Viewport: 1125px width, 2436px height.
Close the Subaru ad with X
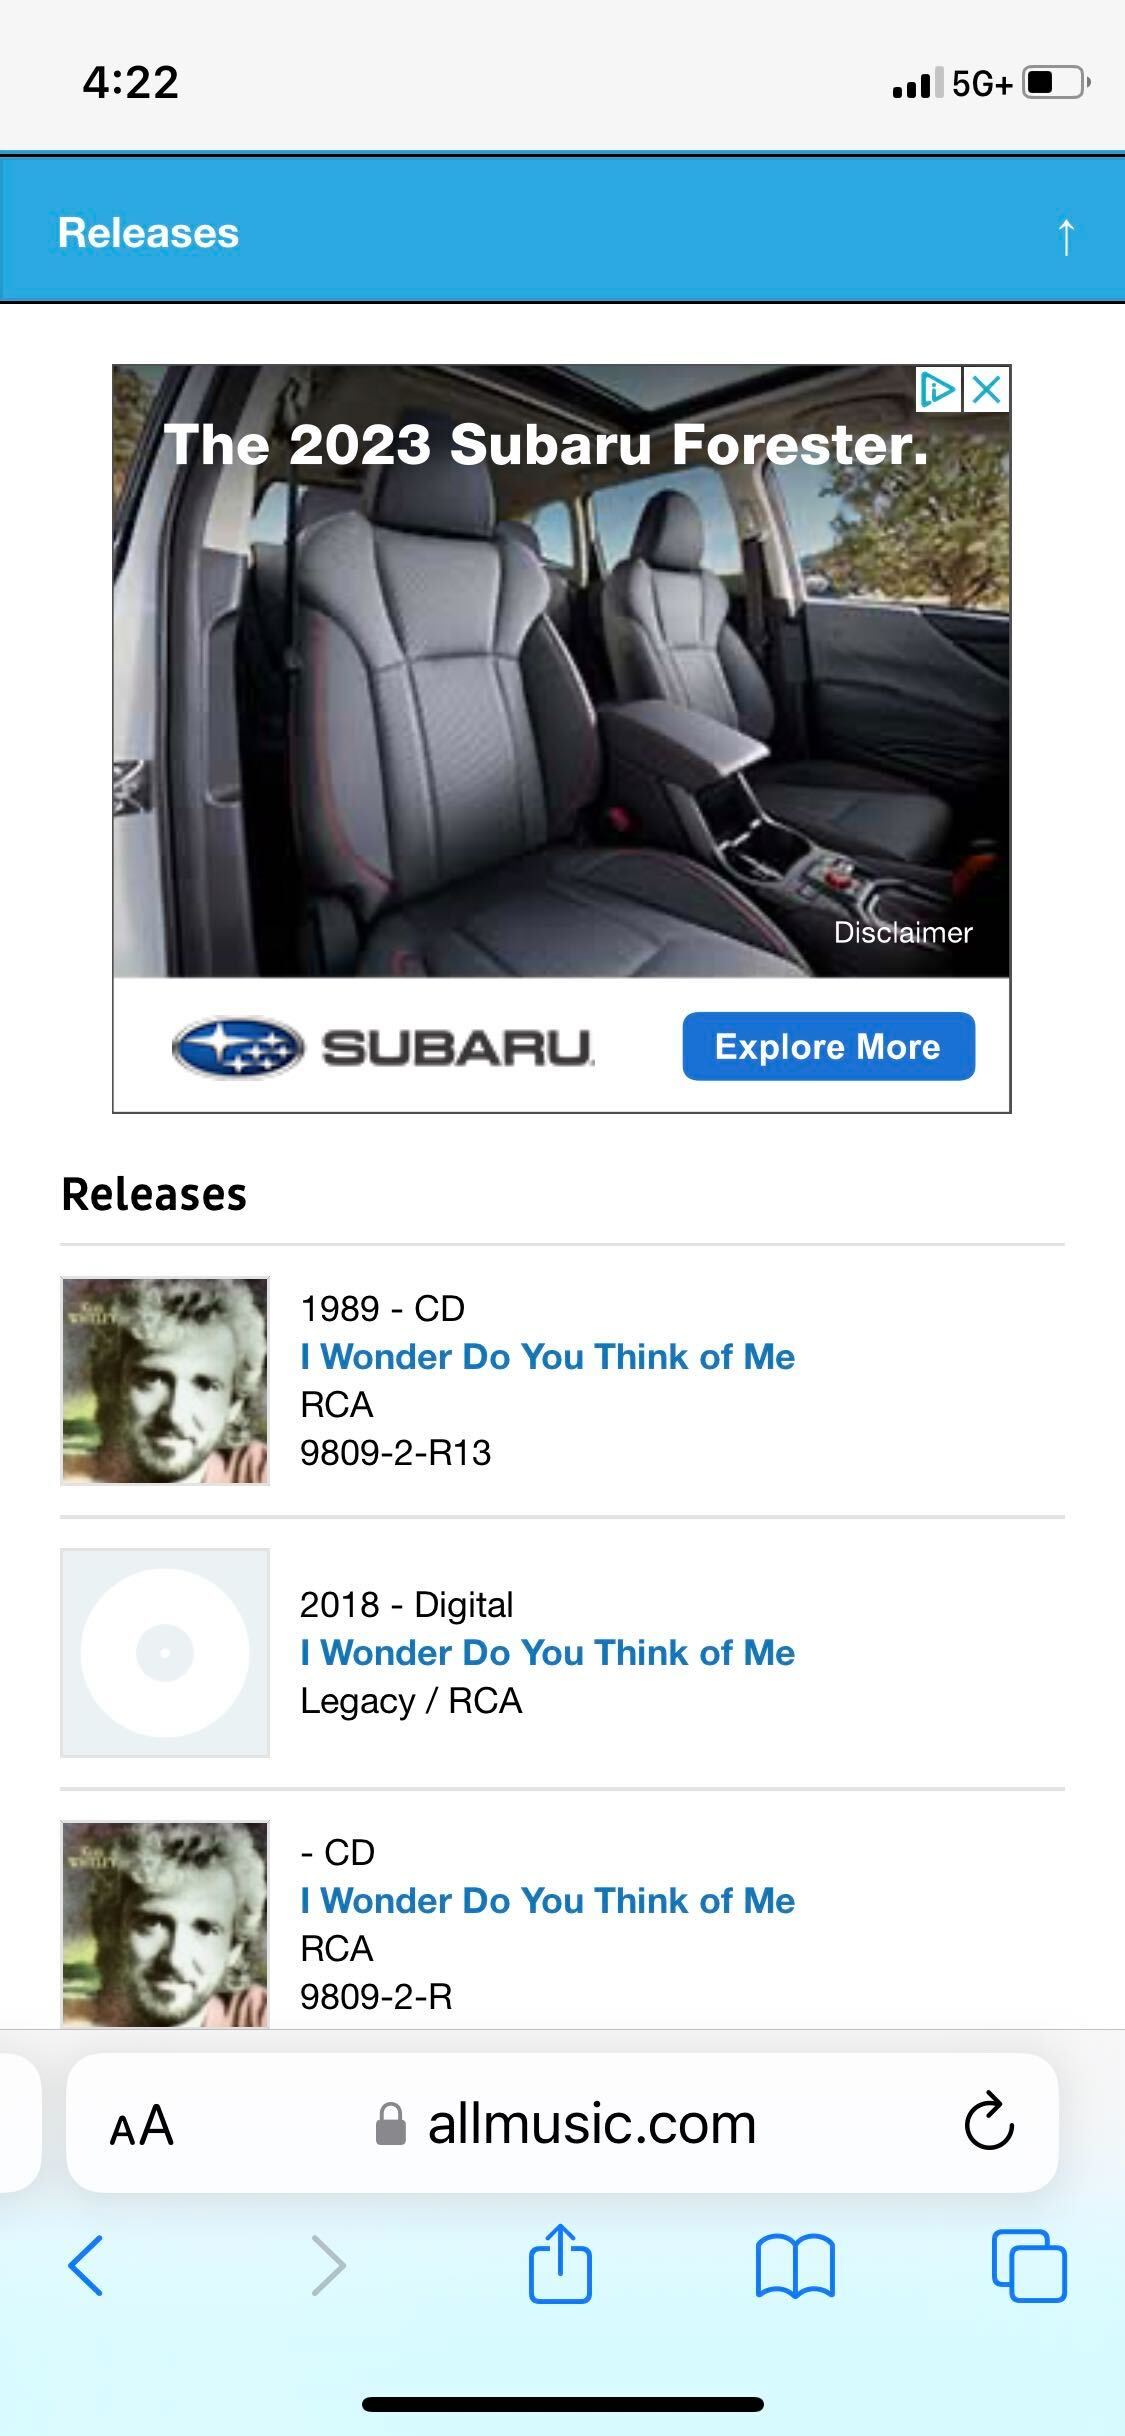[x=987, y=389]
